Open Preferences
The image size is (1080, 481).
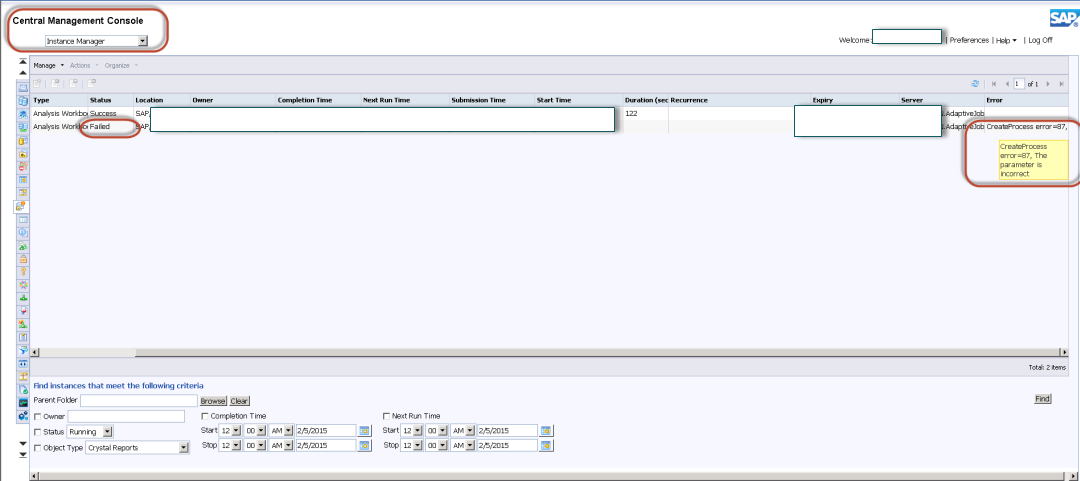coord(969,41)
